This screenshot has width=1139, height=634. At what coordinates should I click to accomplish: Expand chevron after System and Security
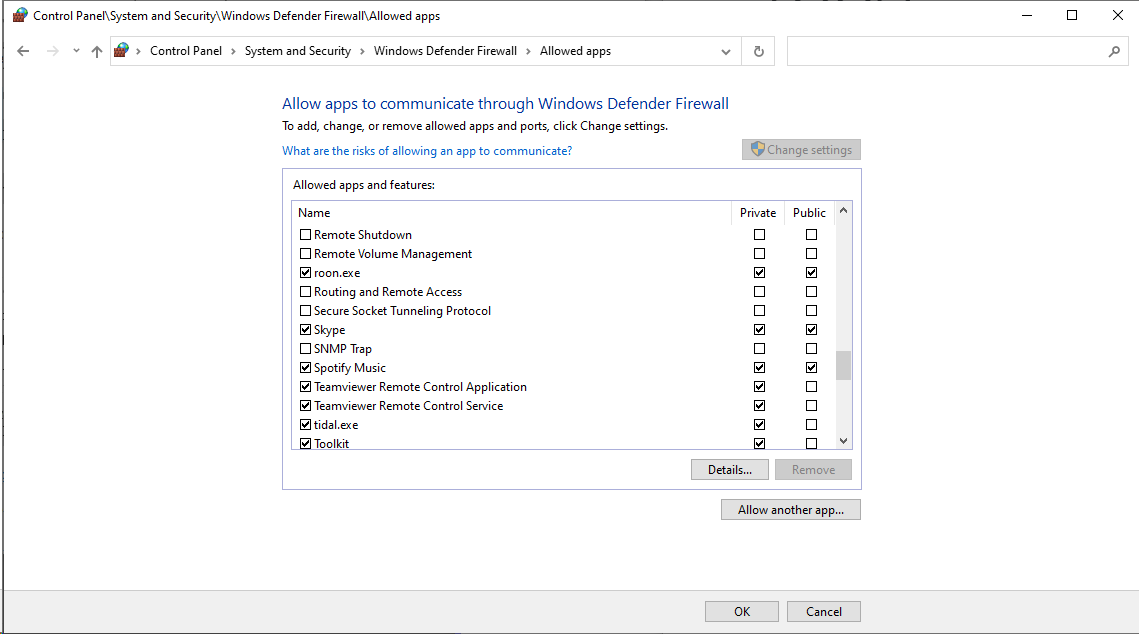click(362, 51)
